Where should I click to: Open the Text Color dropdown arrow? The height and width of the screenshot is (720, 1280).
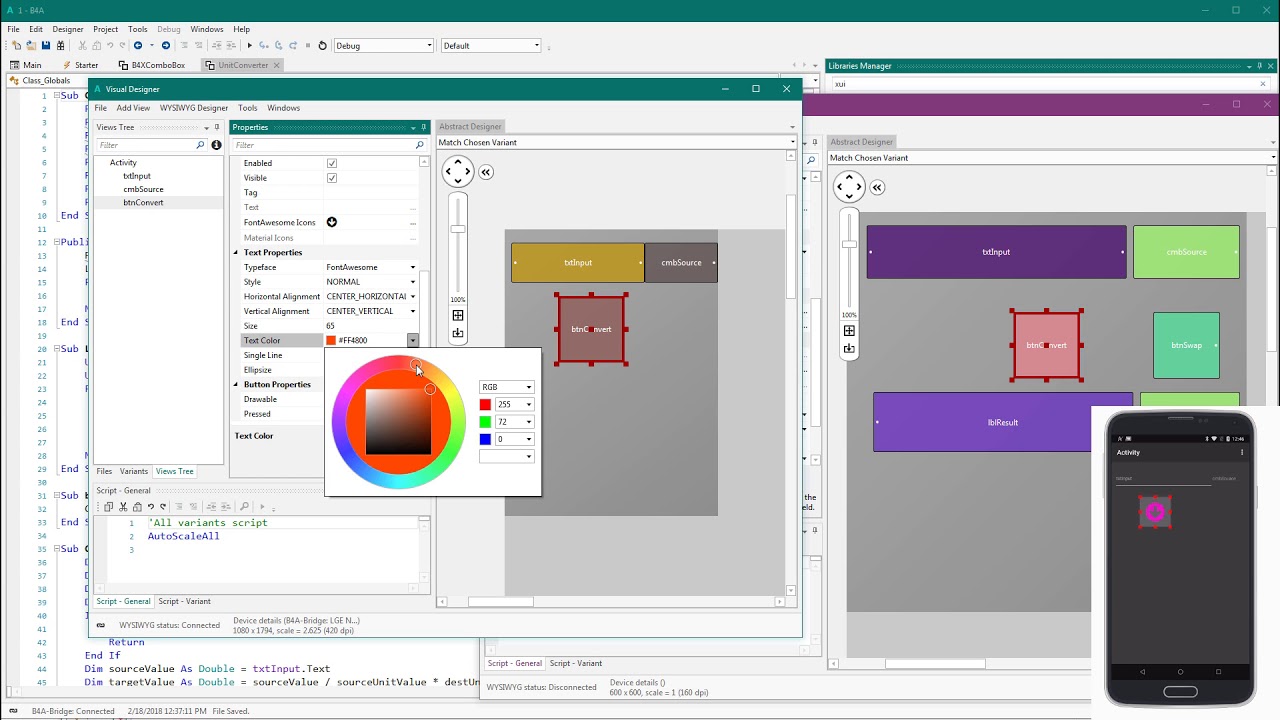pyautogui.click(x=412, y=341)
